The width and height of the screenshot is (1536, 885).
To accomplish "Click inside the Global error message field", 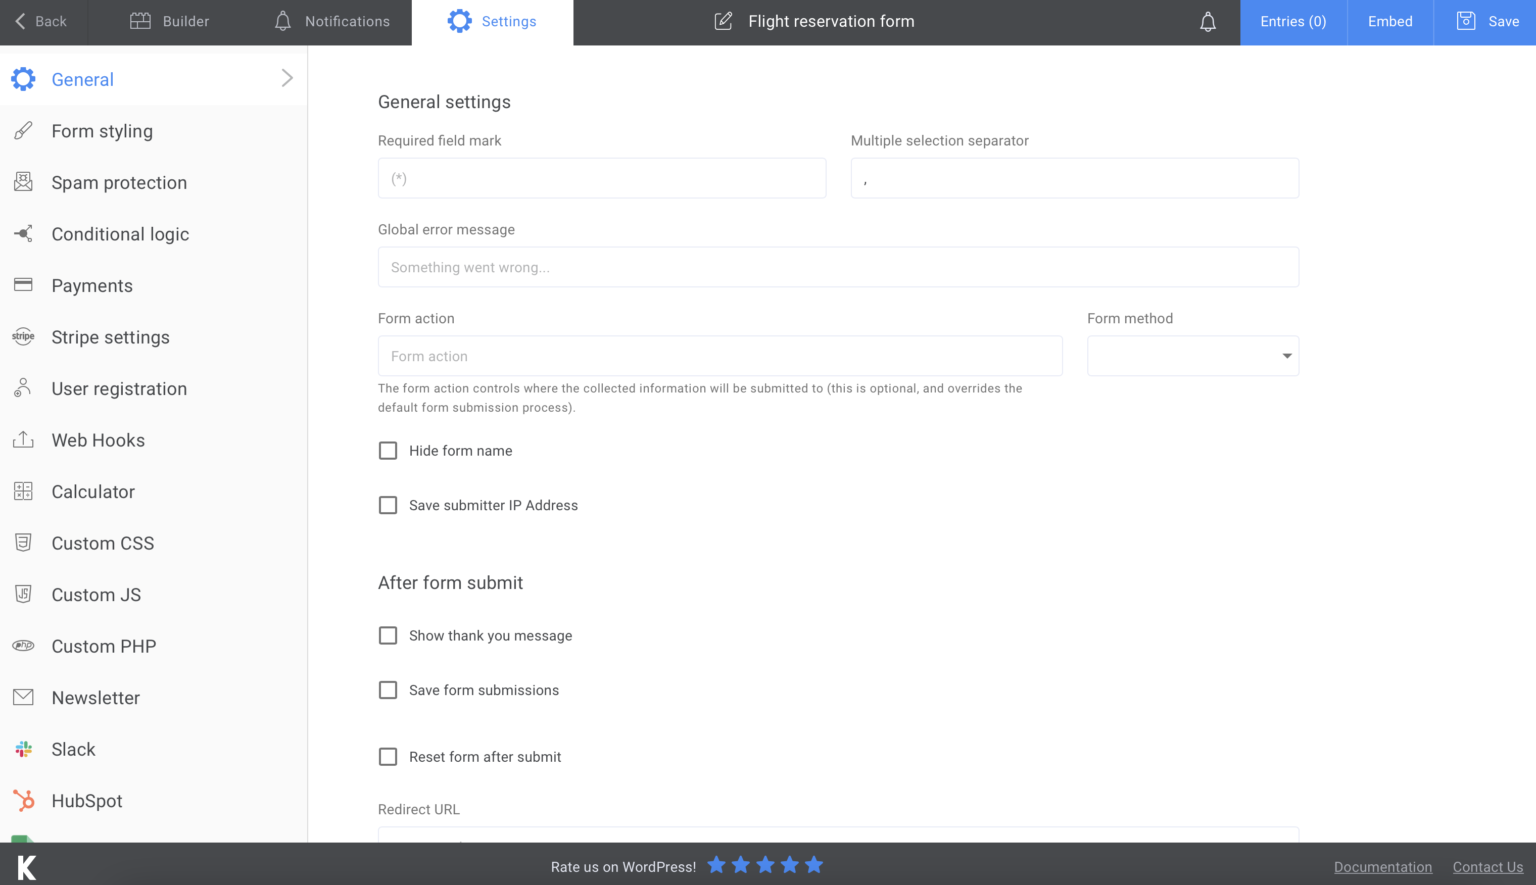I will [x=838, y=267].
